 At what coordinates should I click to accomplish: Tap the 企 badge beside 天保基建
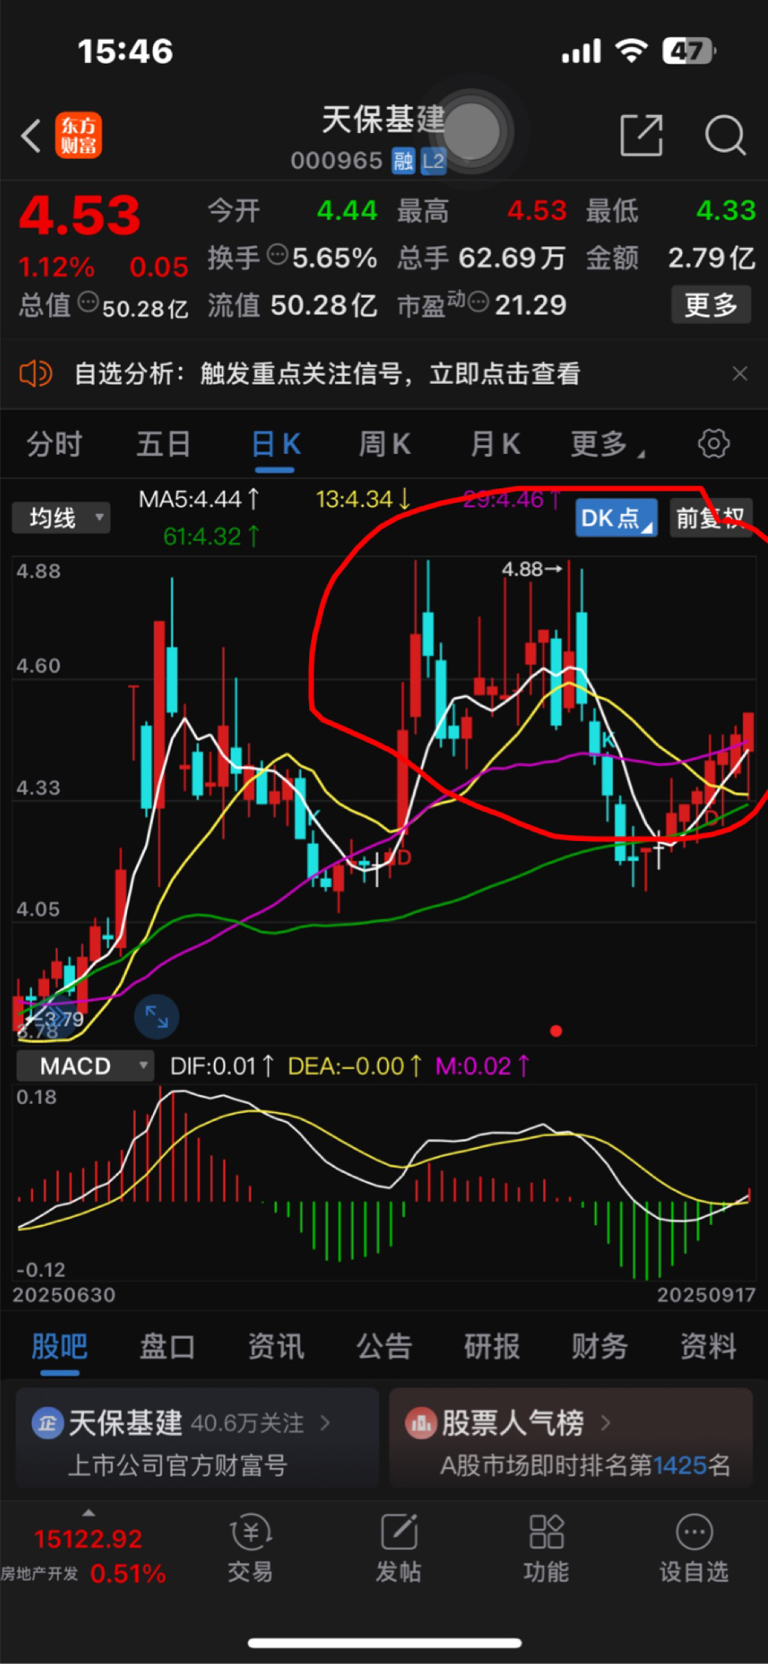(47, 1422)
